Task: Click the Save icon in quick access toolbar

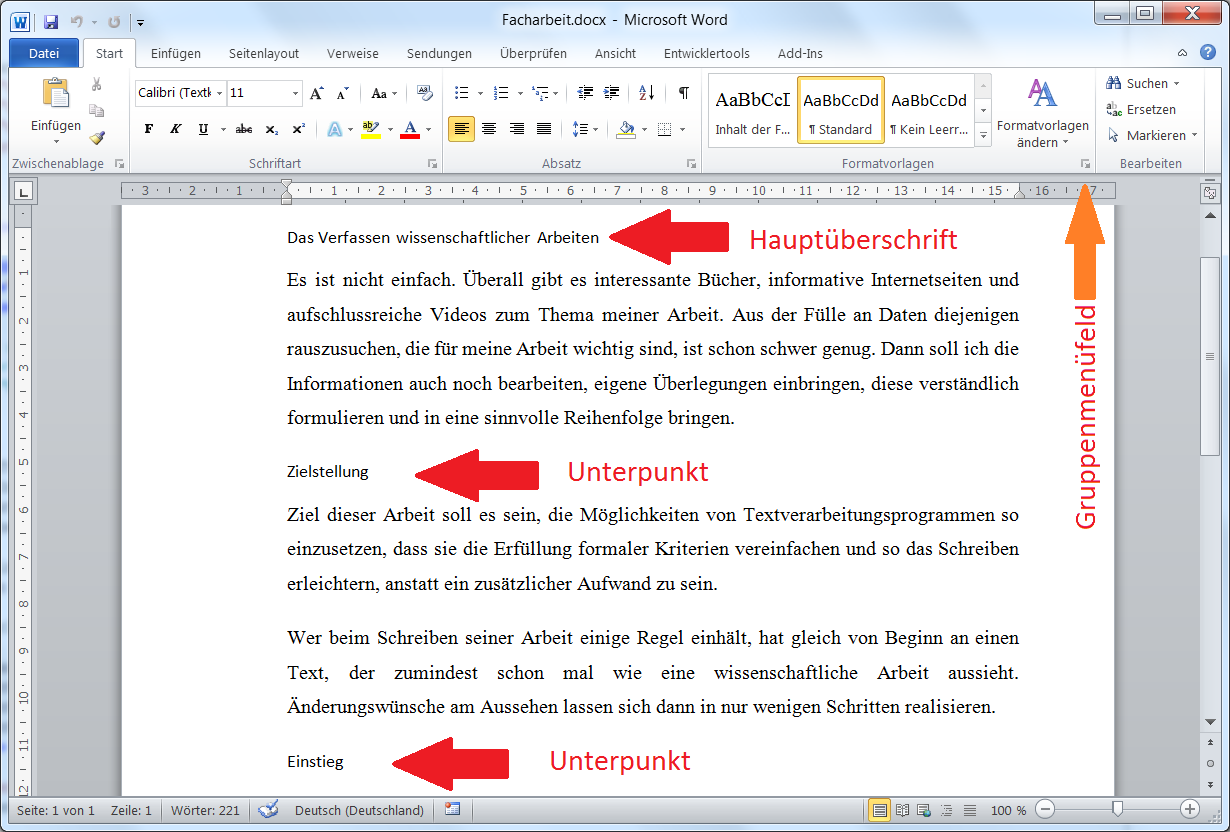Action: pos(51,20)
